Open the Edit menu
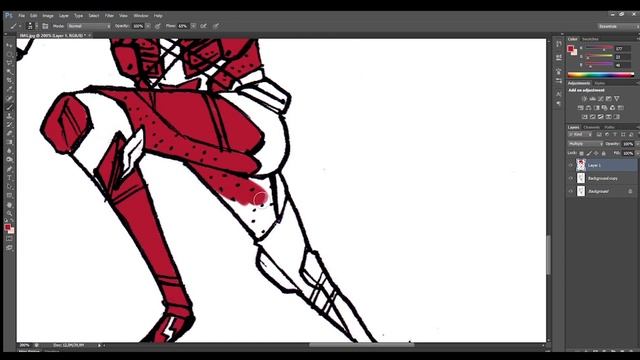 coord(33,16)
